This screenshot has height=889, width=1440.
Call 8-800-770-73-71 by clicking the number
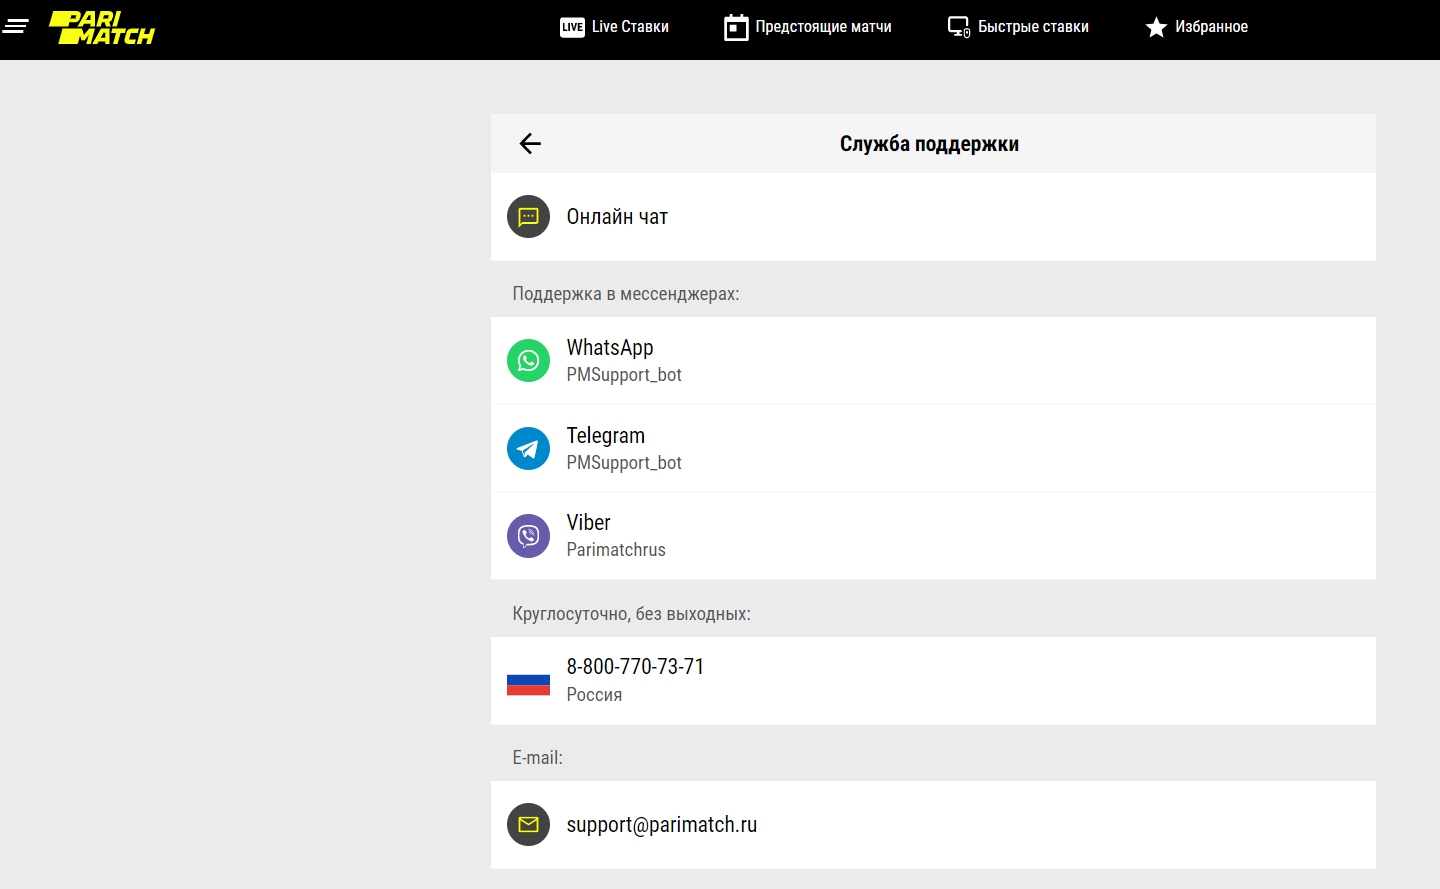(x=635, y=666)
